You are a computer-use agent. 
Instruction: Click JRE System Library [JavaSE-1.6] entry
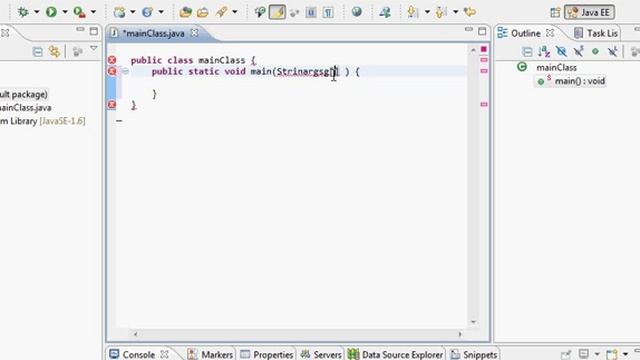(42, 121)
